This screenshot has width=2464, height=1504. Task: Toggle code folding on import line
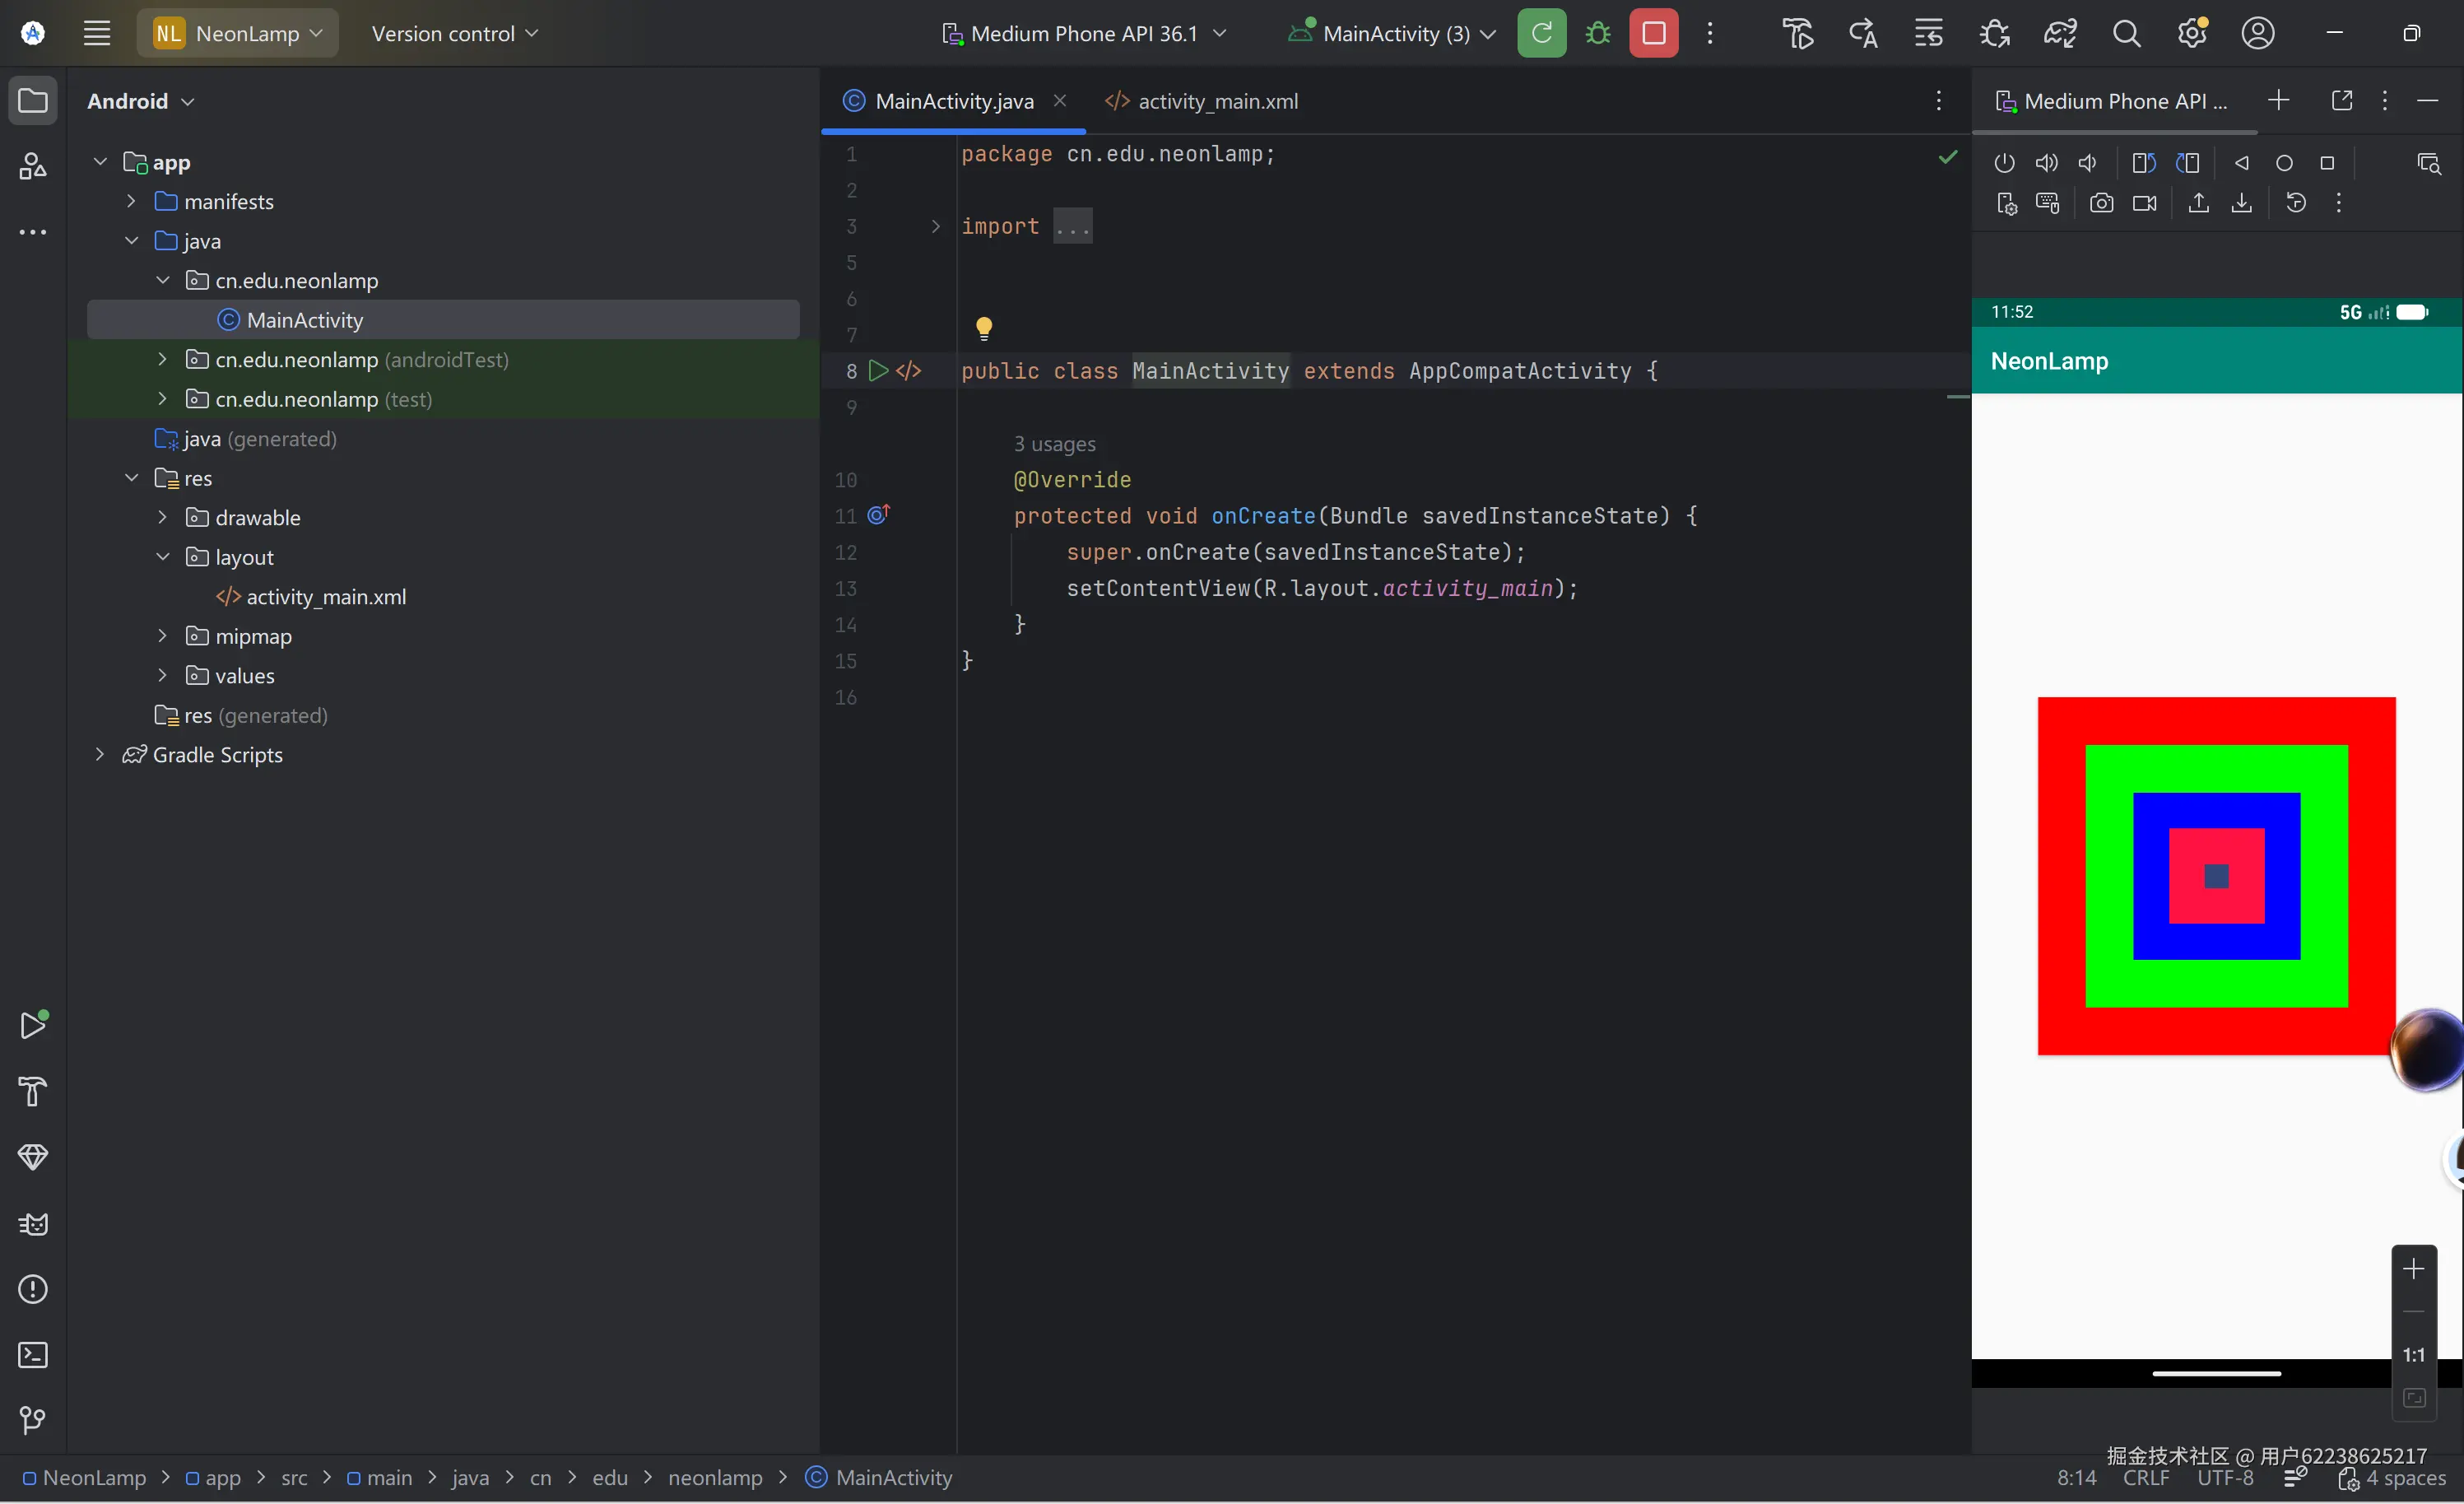pos(935,227)
